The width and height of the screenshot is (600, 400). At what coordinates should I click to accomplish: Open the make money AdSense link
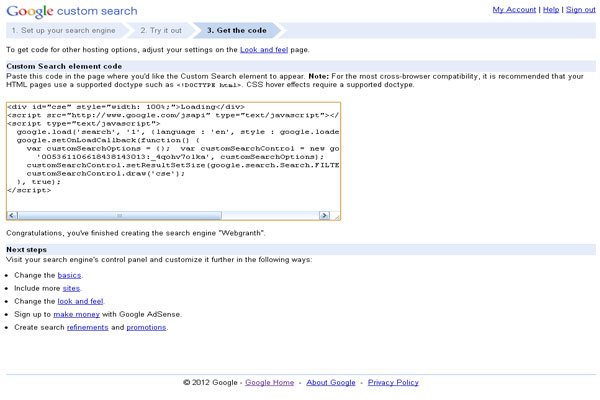[x=77, y=314]
